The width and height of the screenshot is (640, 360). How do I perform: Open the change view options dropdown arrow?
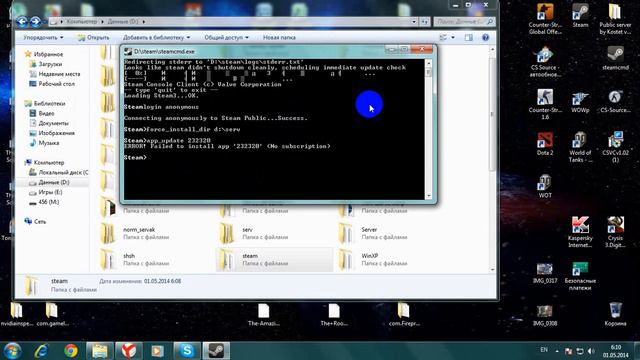pyautogui.click(x=453, y=38)
